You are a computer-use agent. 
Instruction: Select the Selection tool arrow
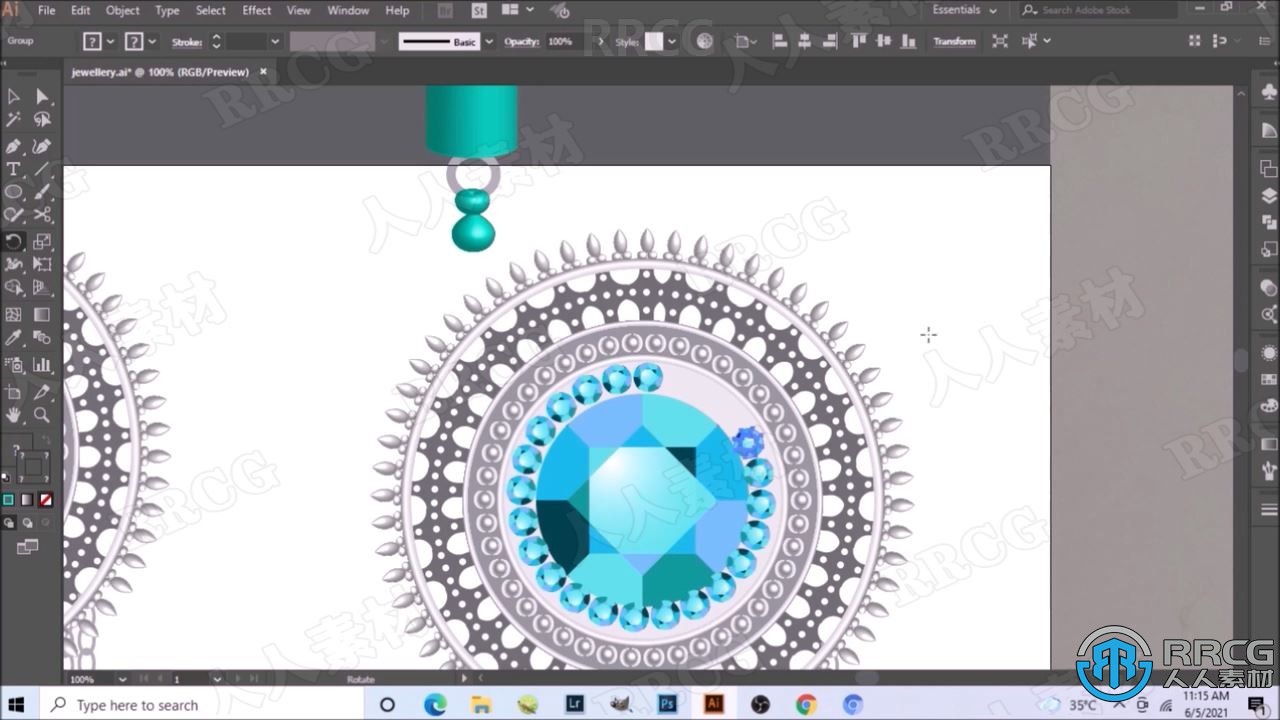click(13, 96)
